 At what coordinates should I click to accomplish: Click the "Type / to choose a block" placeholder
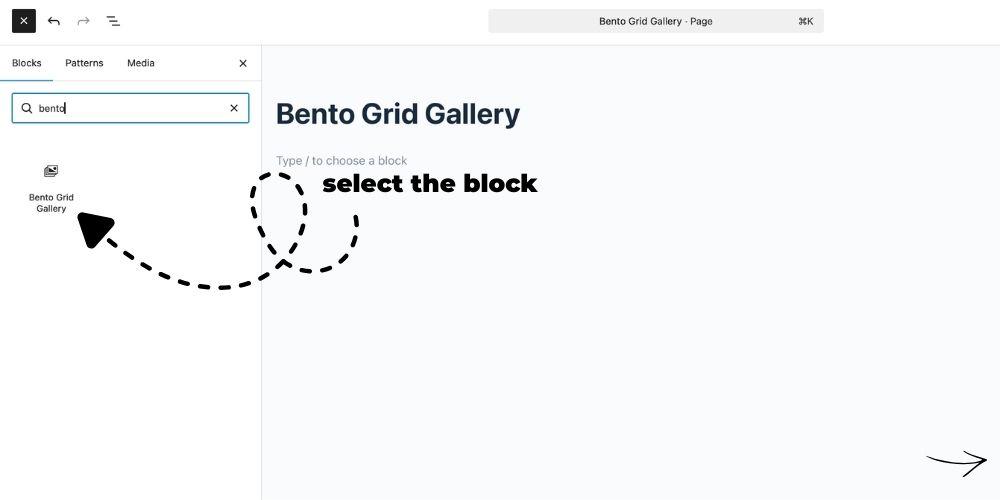[342, 161]
